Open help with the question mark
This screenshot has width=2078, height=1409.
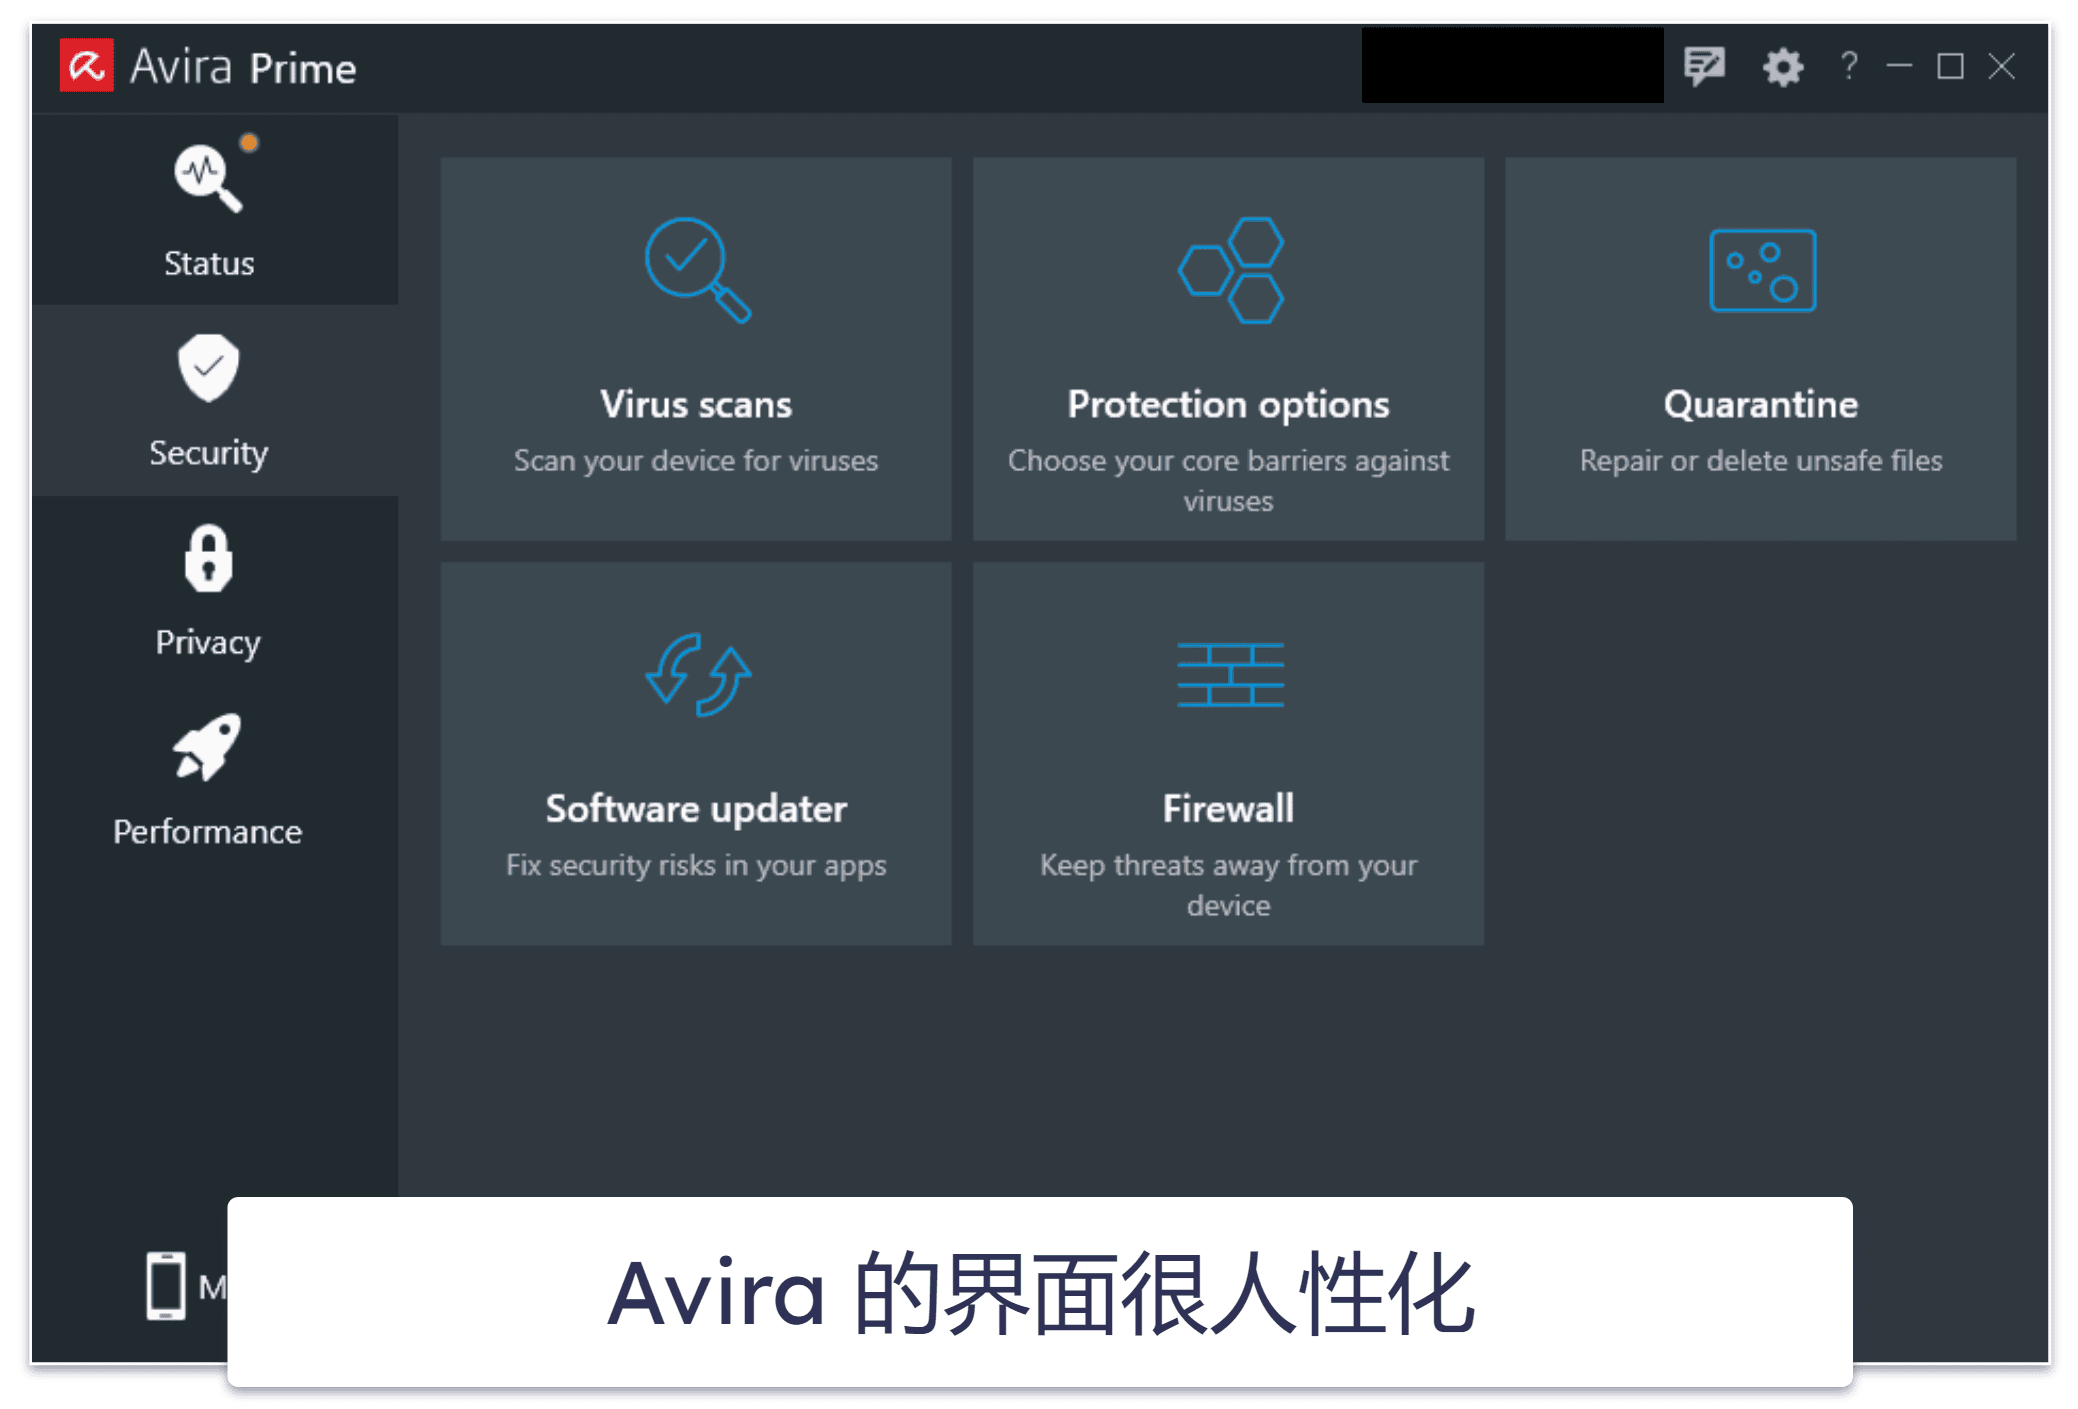point(1849,66)
